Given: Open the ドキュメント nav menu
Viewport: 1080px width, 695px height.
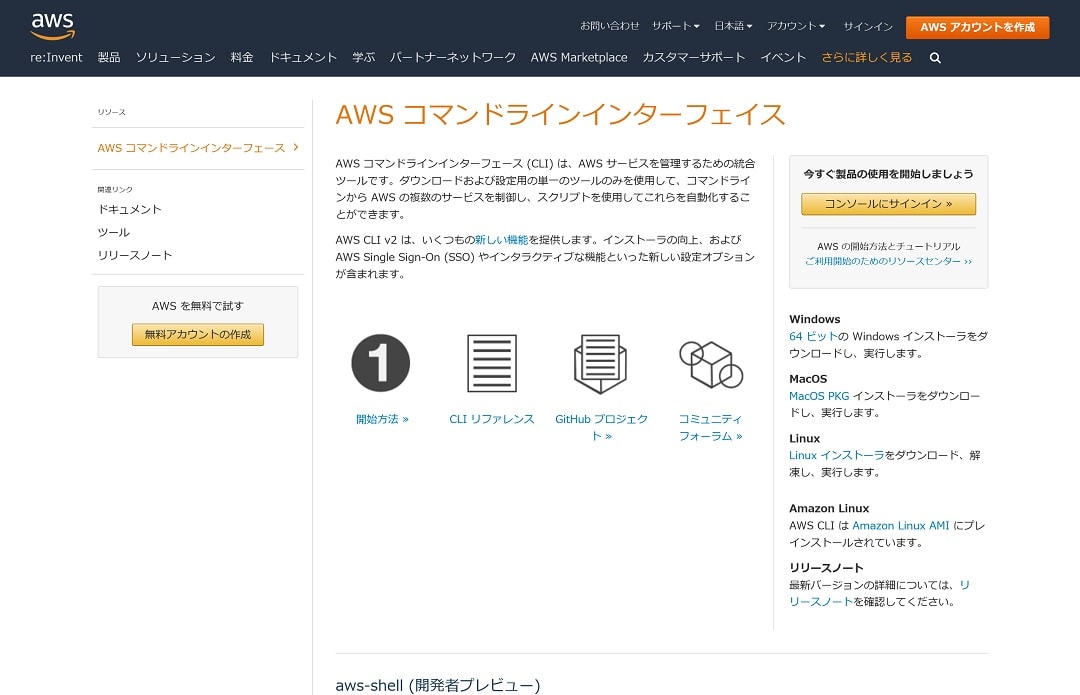Looking at the screenshot, I should [x=302, y=58].
